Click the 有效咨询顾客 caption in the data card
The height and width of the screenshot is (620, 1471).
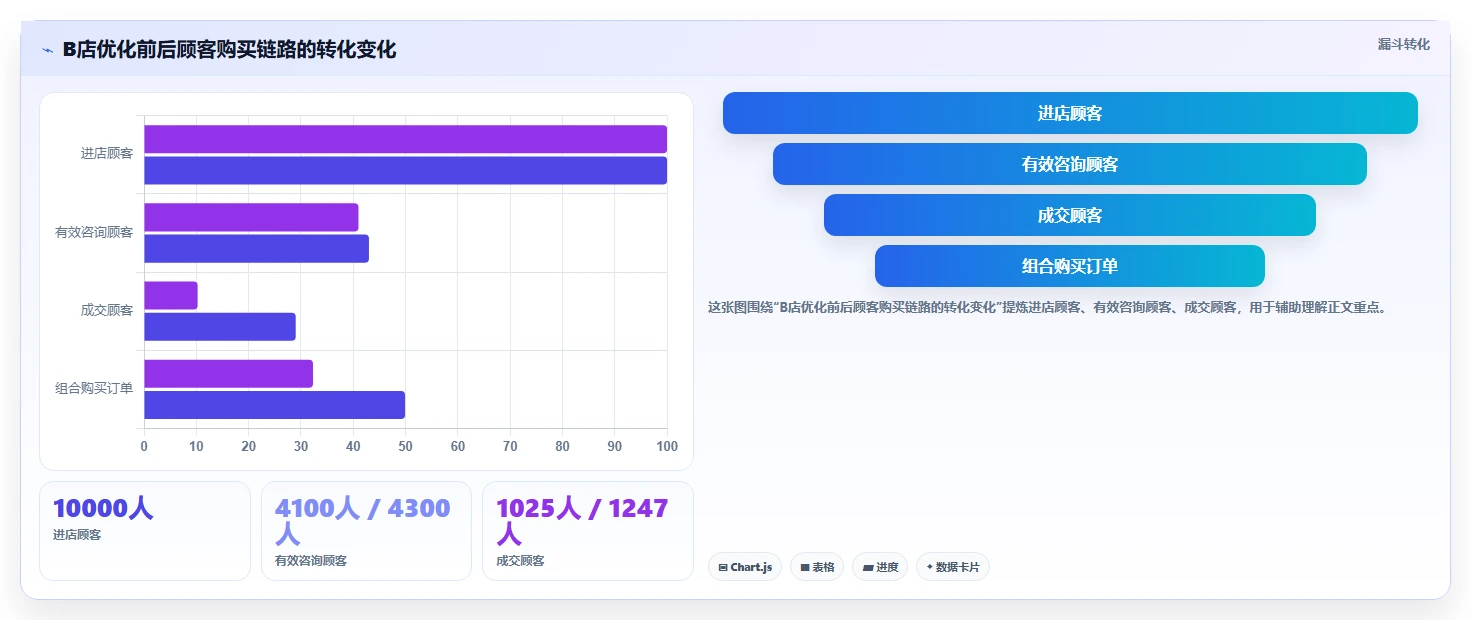[311, 561]
